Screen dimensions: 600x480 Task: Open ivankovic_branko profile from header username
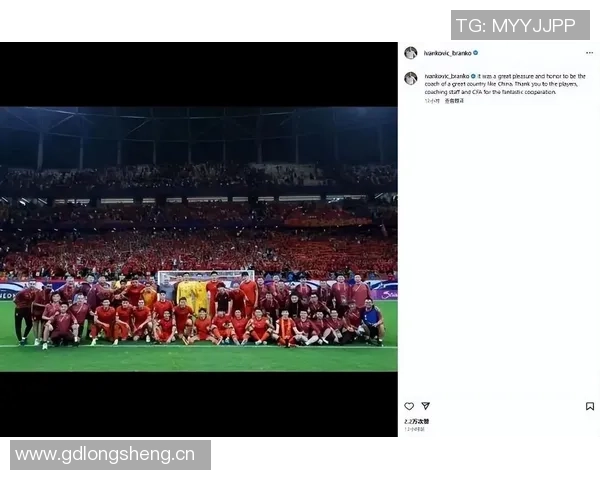[447, 53]
